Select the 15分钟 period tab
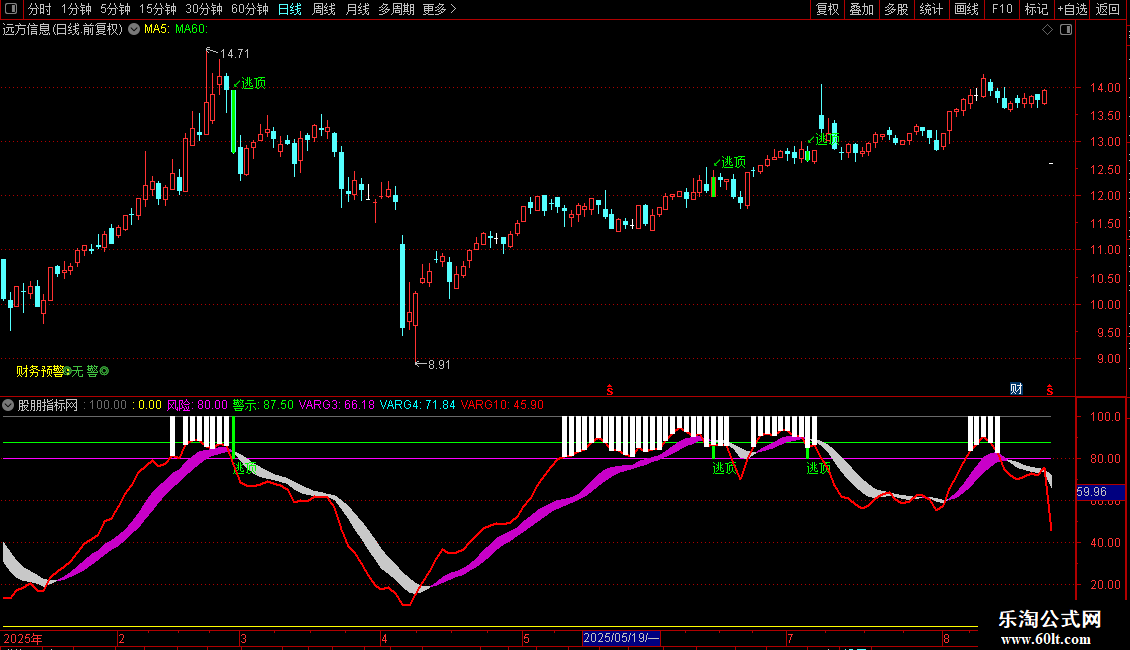 coord(158,9)
